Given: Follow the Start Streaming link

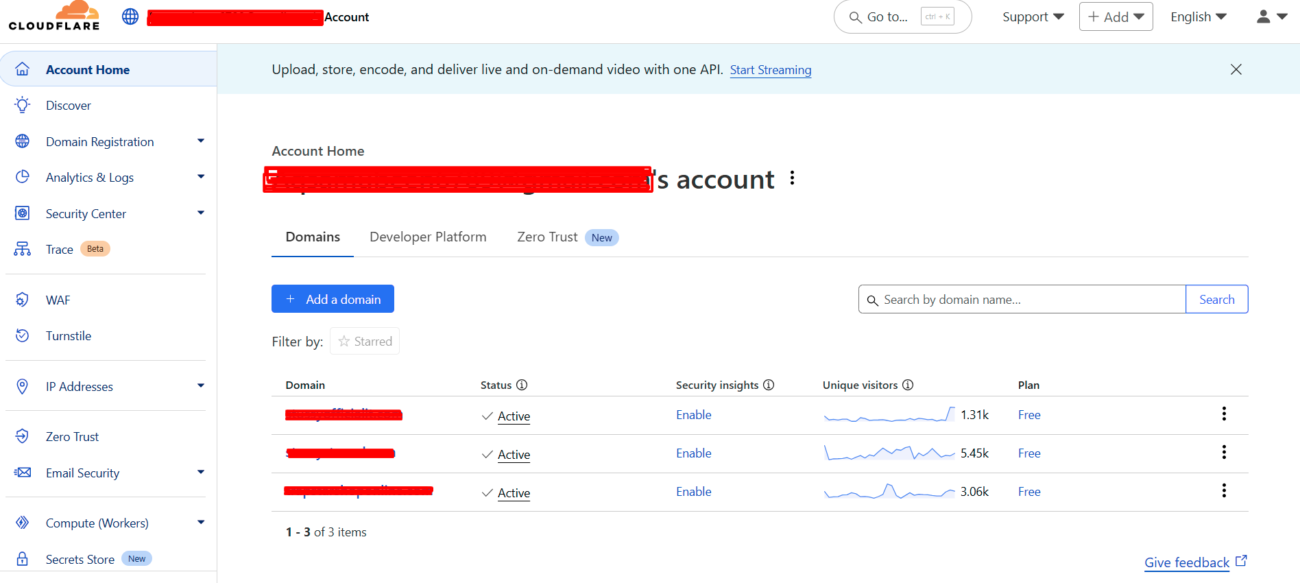Looking at the screenshot, I should (771, 70).
